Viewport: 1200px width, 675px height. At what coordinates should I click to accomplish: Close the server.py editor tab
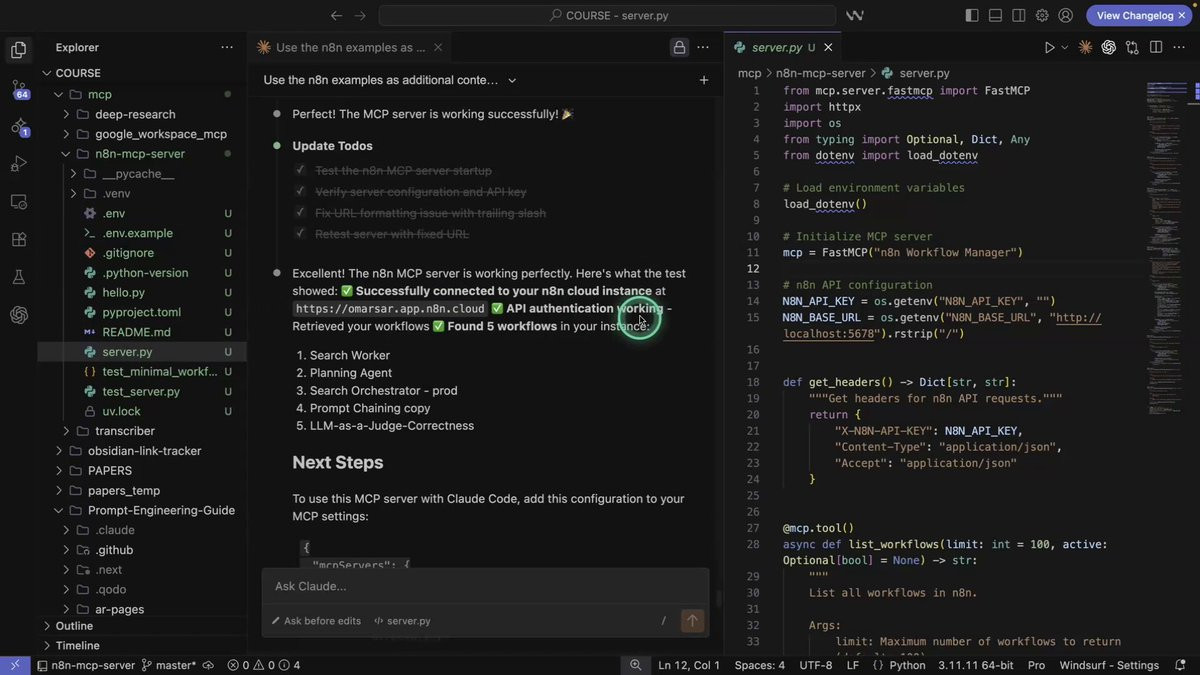tap(828, 47)
